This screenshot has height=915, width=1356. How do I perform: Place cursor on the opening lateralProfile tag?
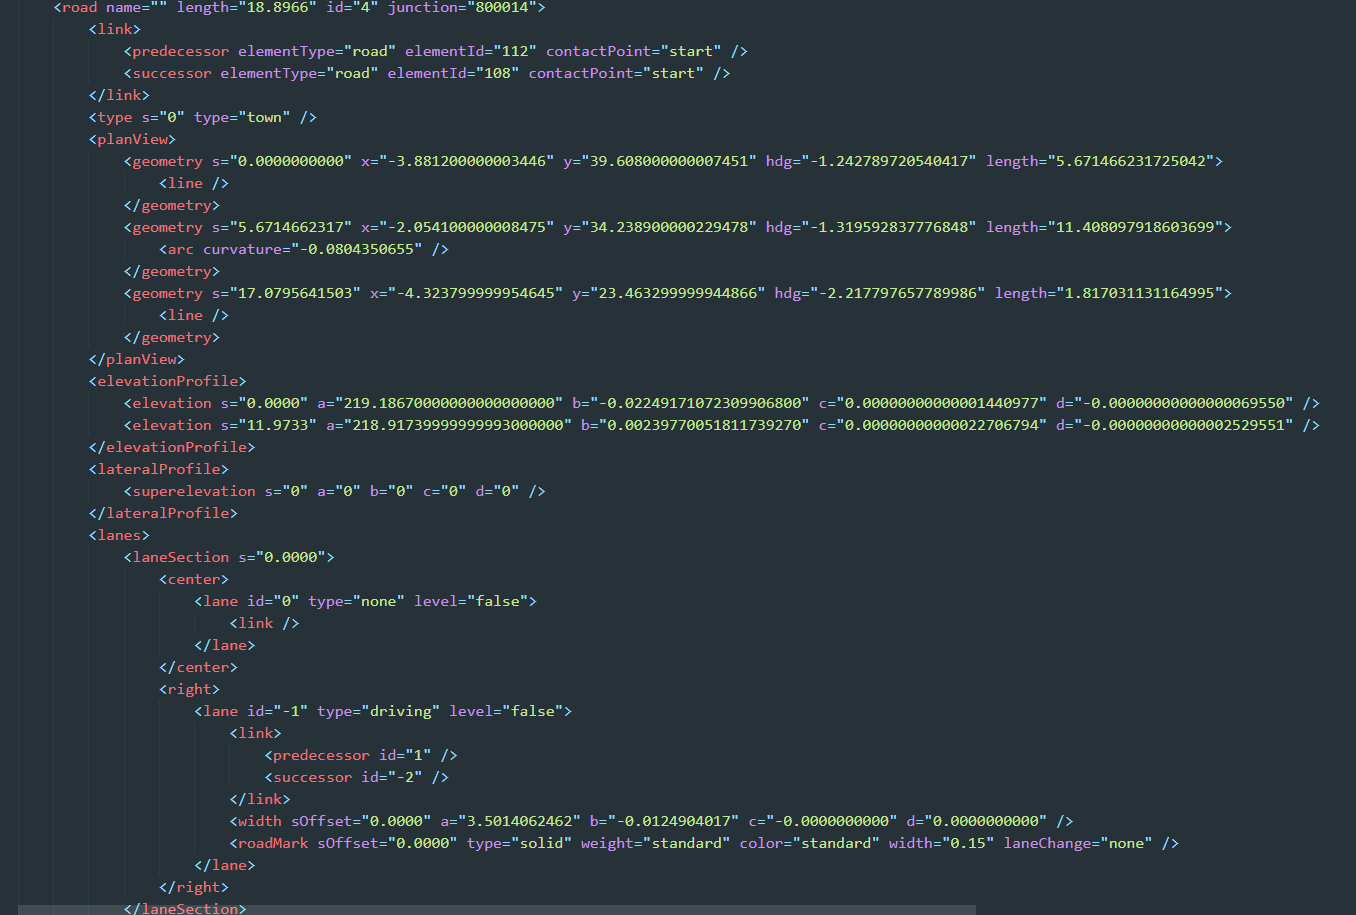click(158, 469)
